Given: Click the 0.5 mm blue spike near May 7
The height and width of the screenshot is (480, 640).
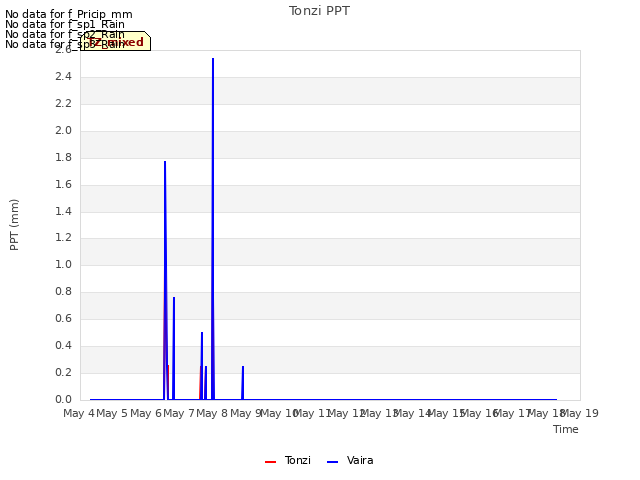Looking at the screenshot, I should (202, 366).
